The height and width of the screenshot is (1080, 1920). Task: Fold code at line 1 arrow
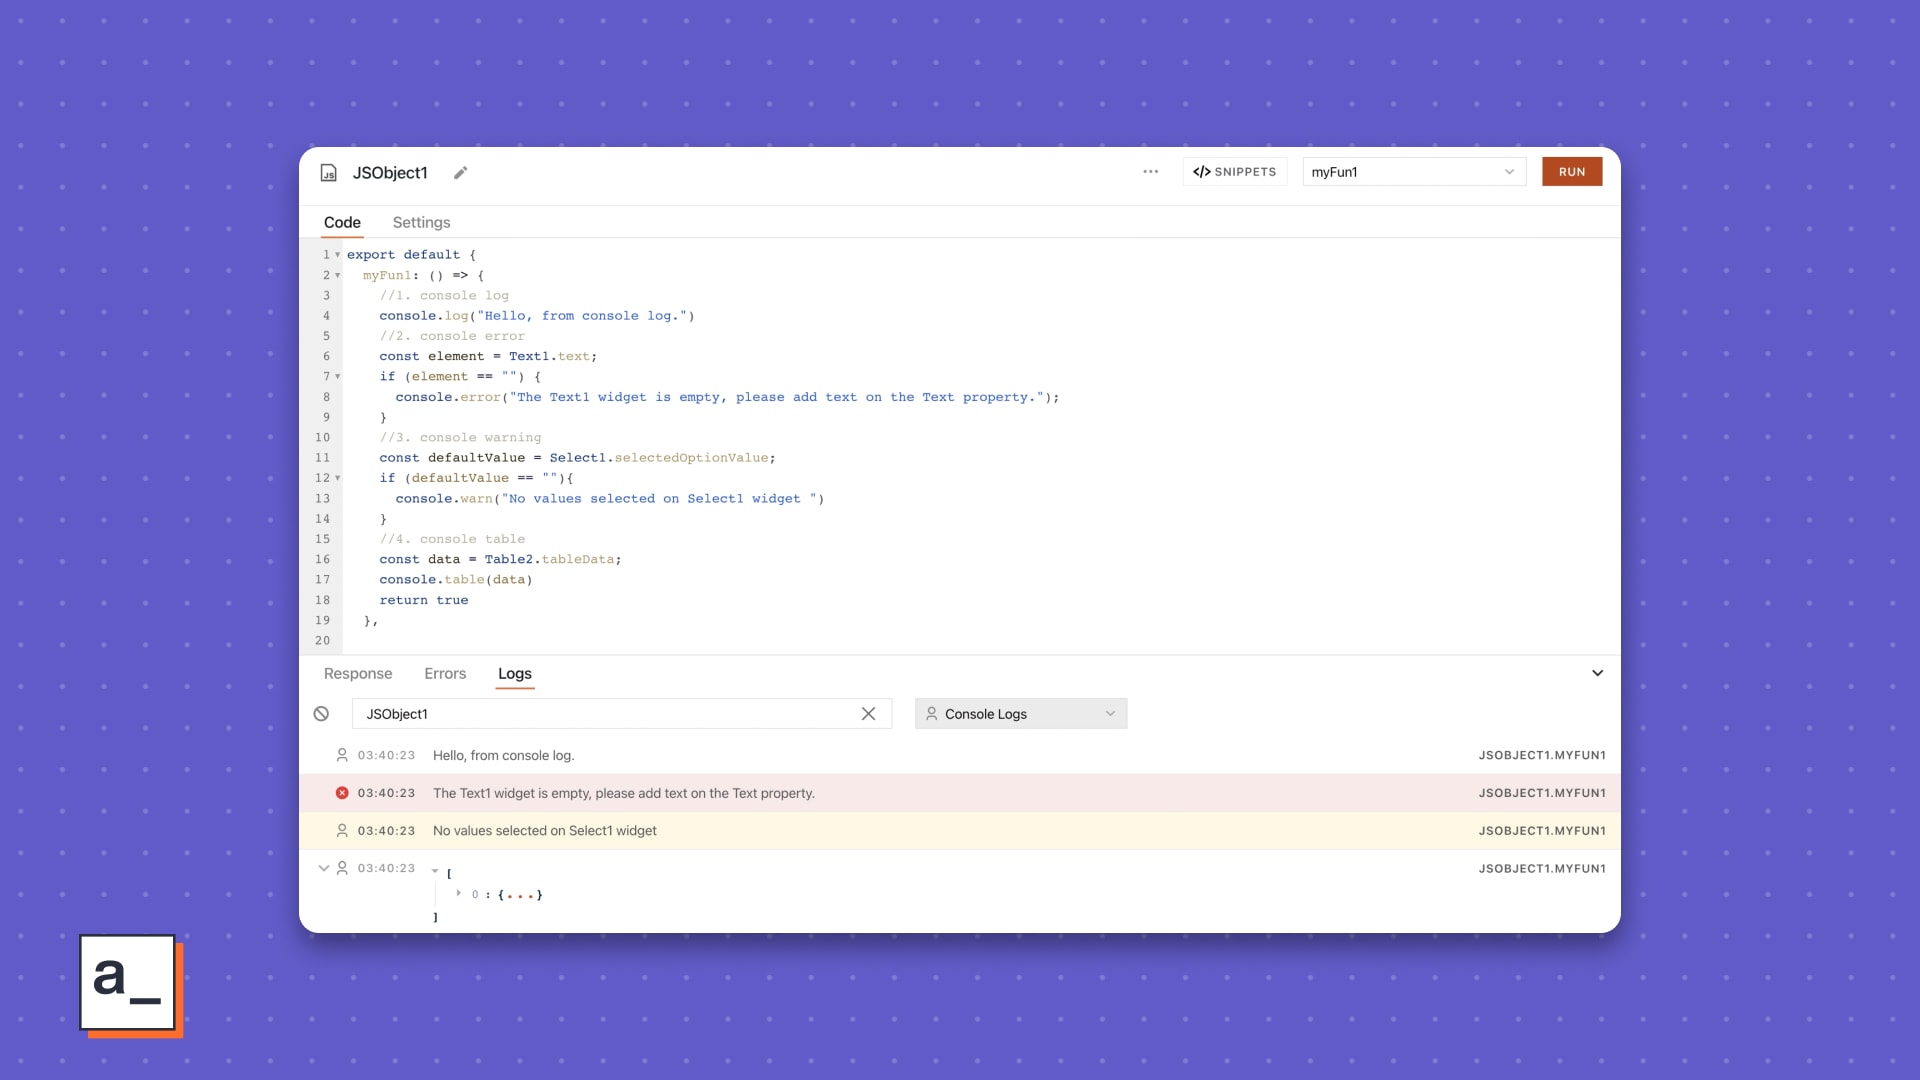click(338, 255)
